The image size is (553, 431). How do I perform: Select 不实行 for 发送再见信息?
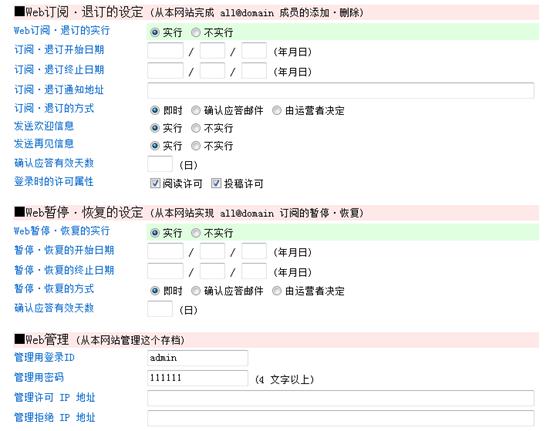click(196, 146)
